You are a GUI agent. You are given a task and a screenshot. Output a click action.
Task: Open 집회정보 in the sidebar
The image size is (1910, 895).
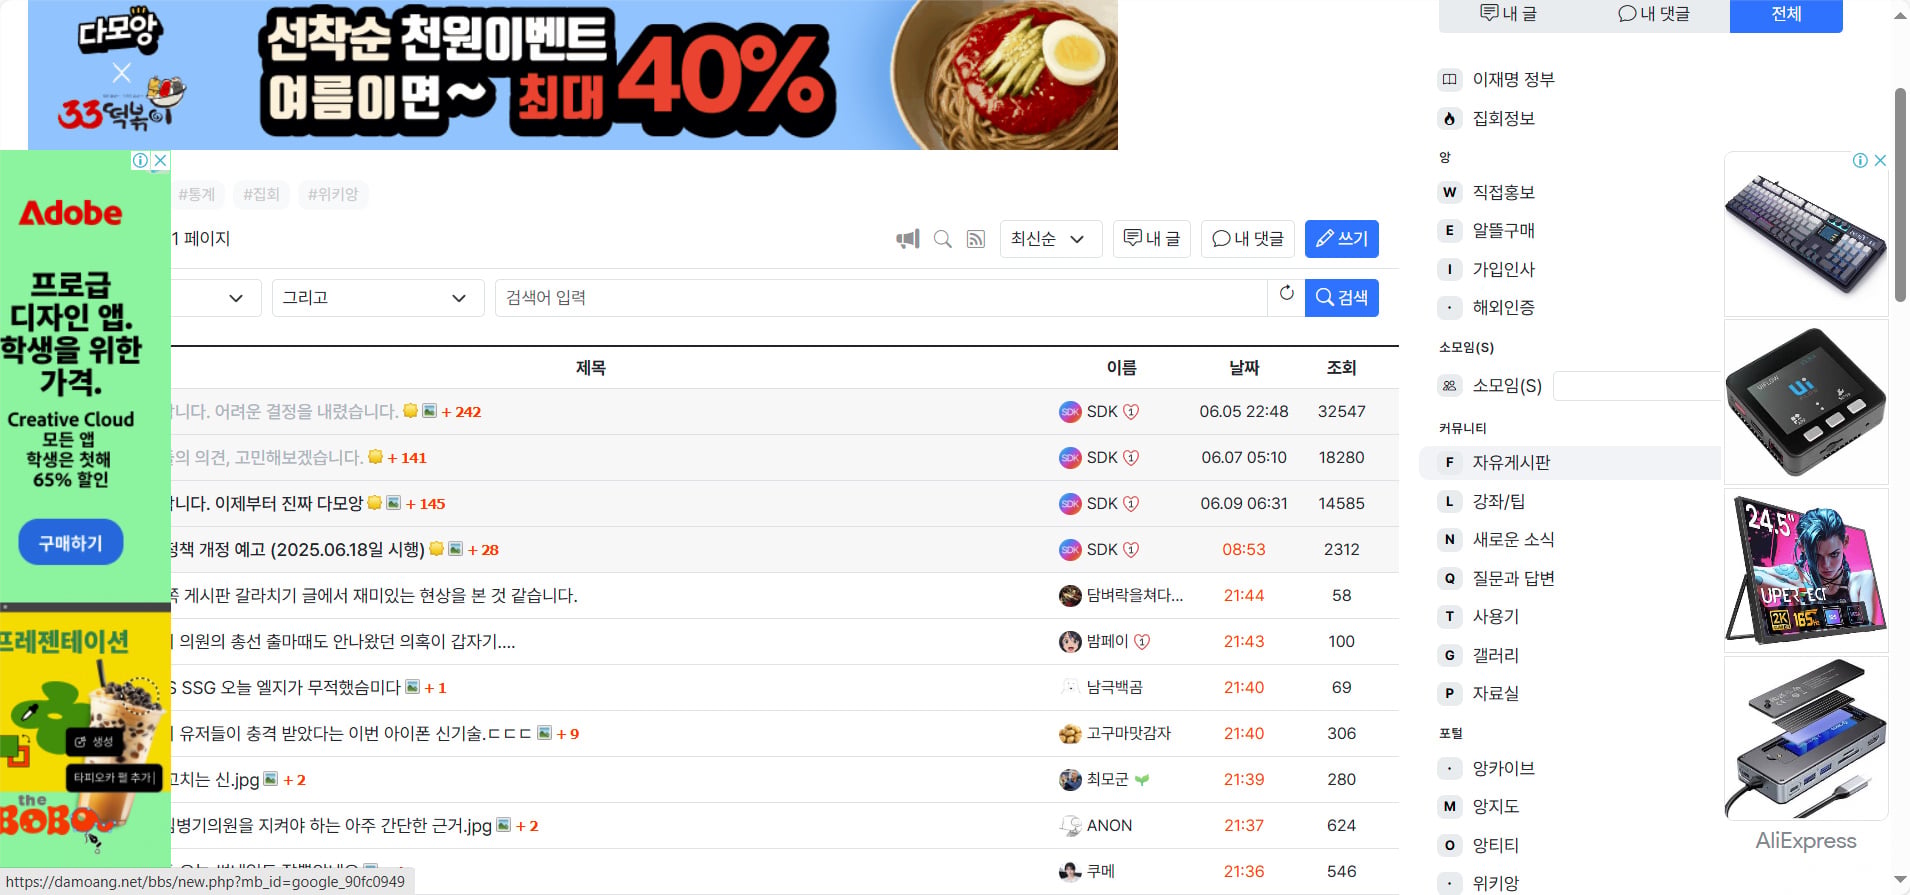point(1503,118)
